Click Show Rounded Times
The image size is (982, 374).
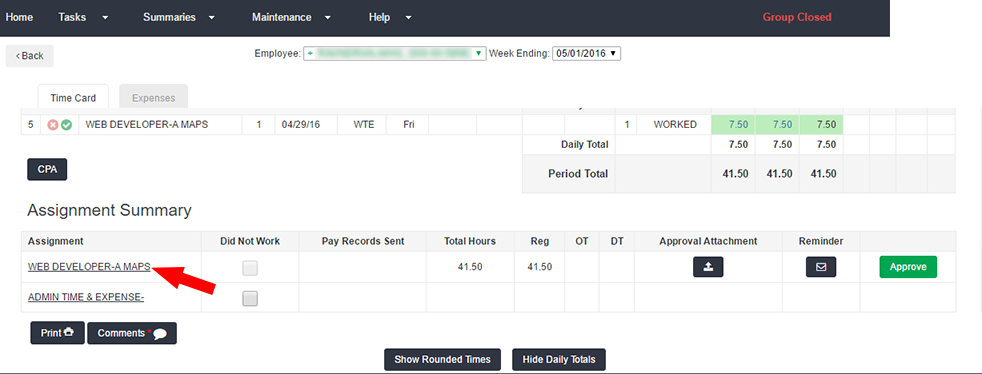pos(442,360)
